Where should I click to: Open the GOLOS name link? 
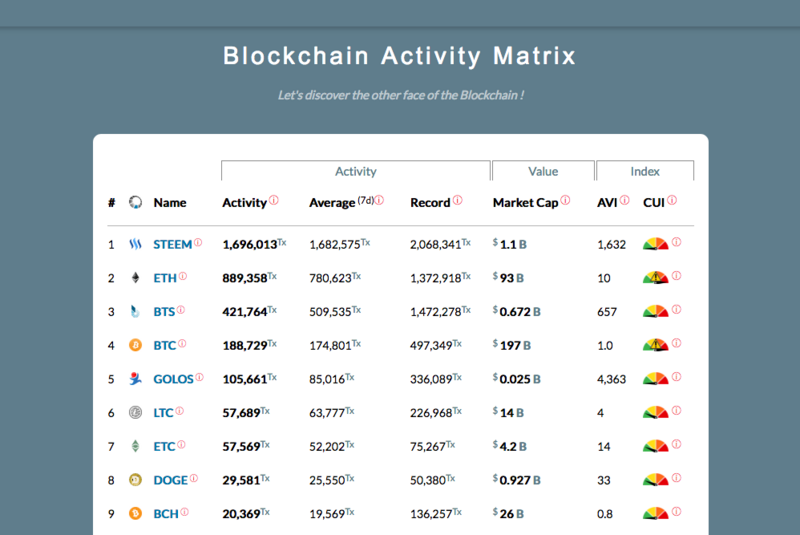(173, 379)
